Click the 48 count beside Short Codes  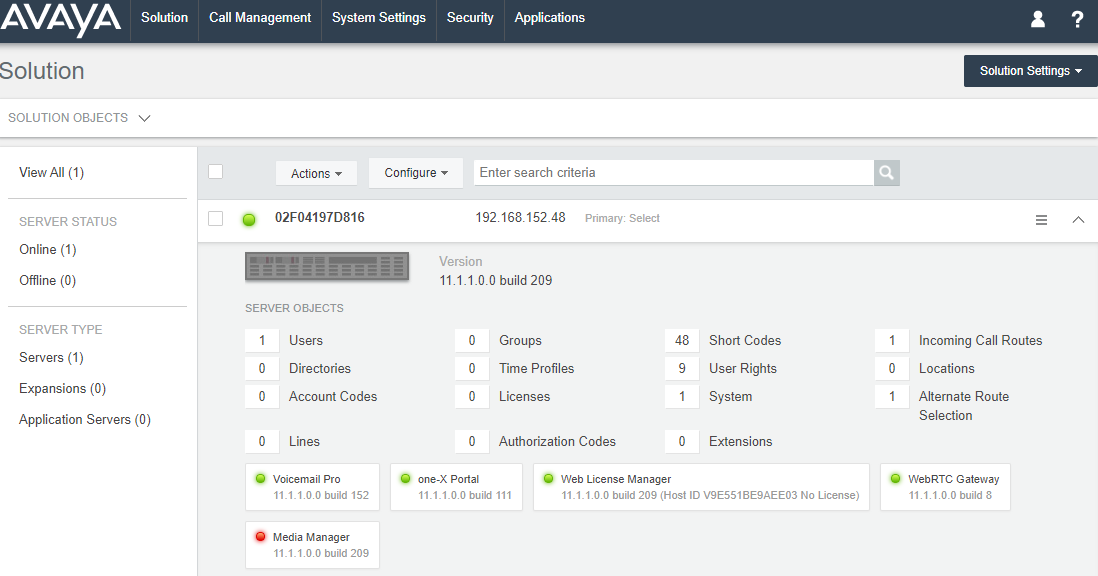click(682, 340)
